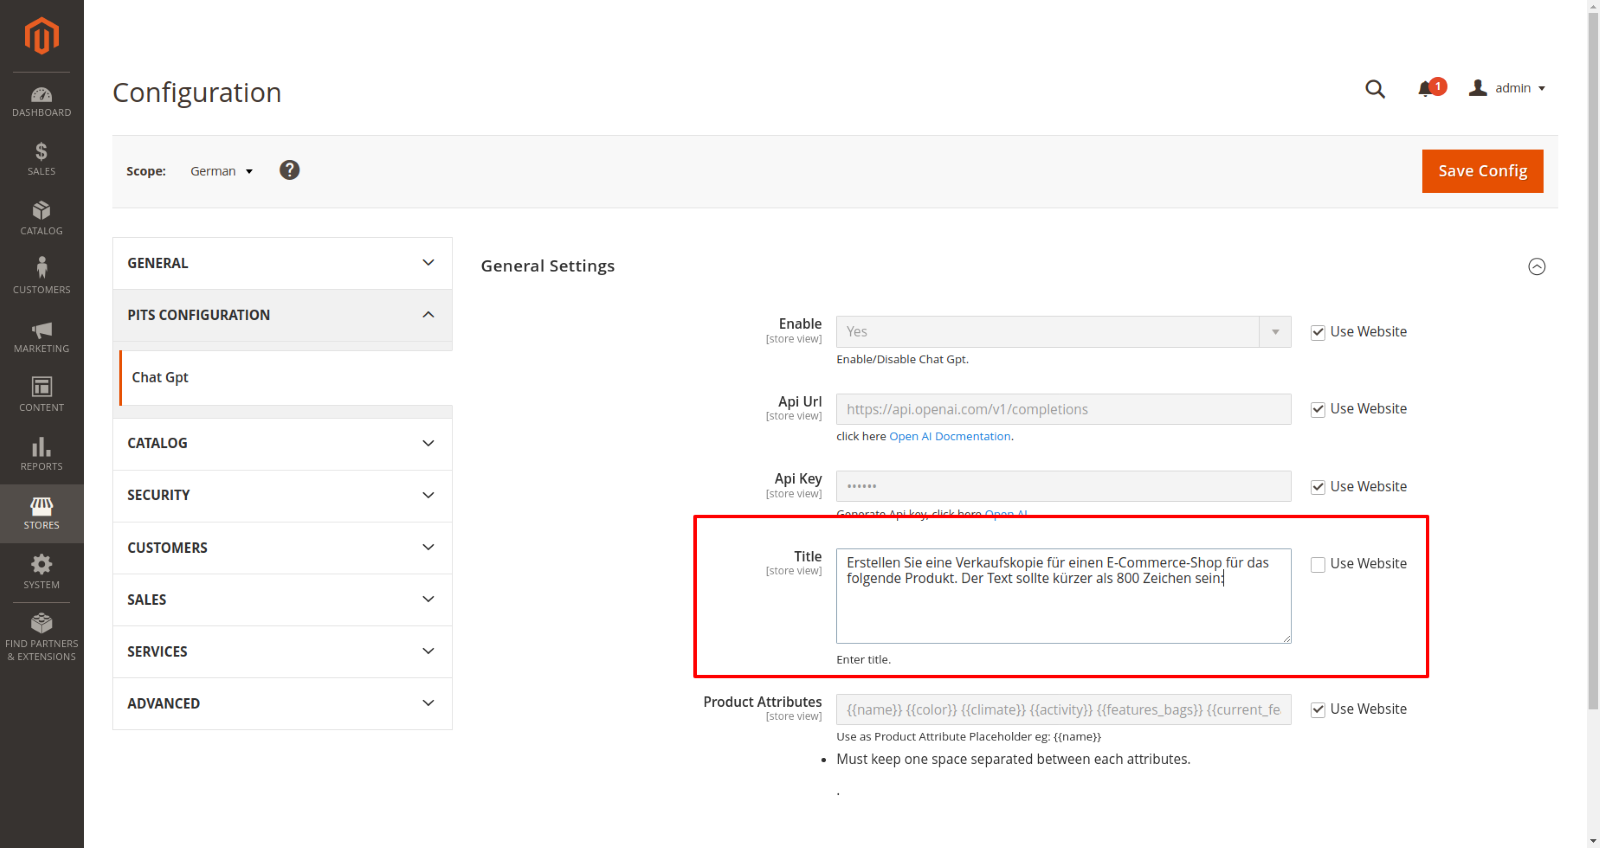Image resolution: width=1600 pixels, height=848 pixels.
Task: Open the notifications bell icon
Action: [1426, 89]
